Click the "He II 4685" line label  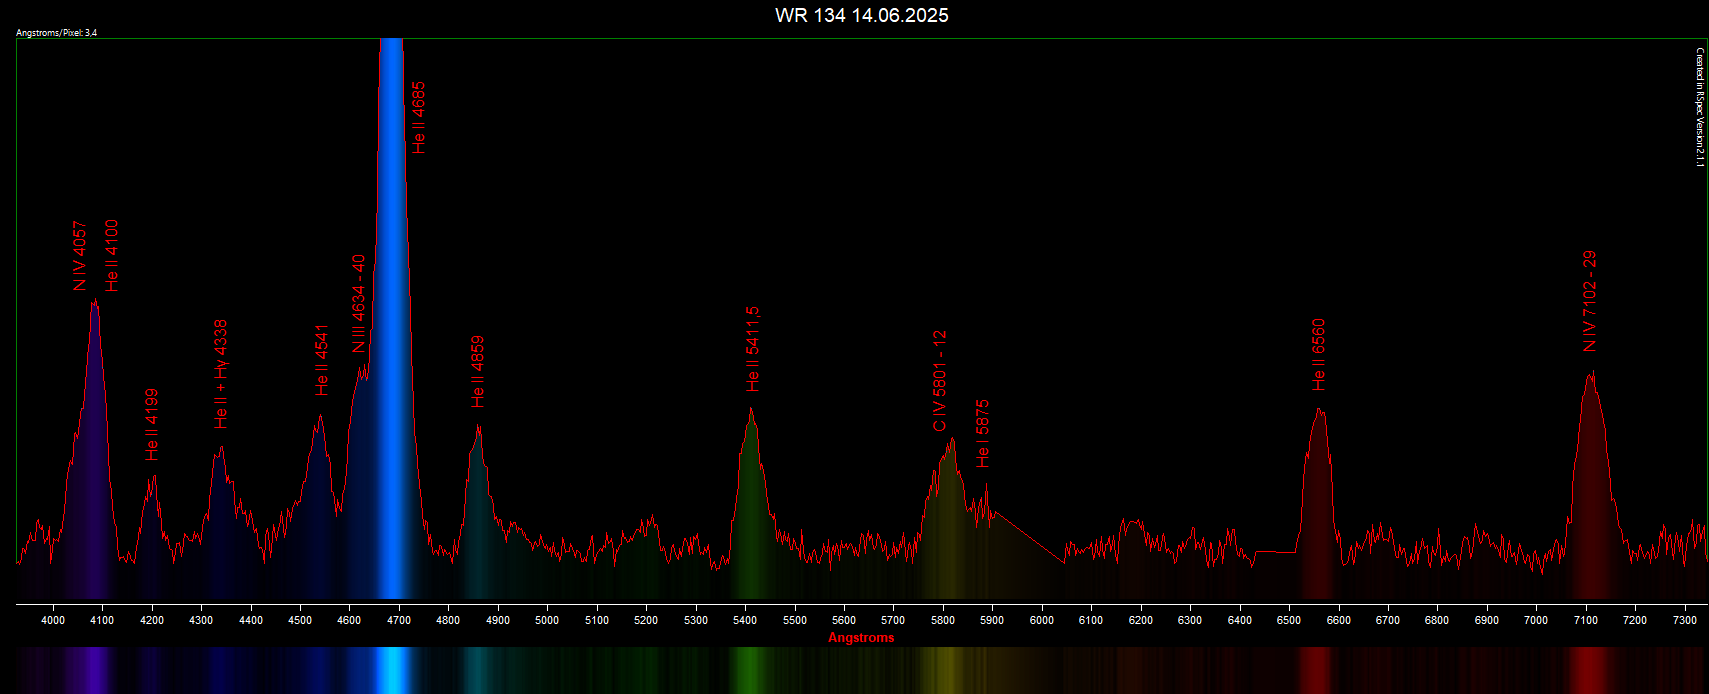click(x=419, y=118)
